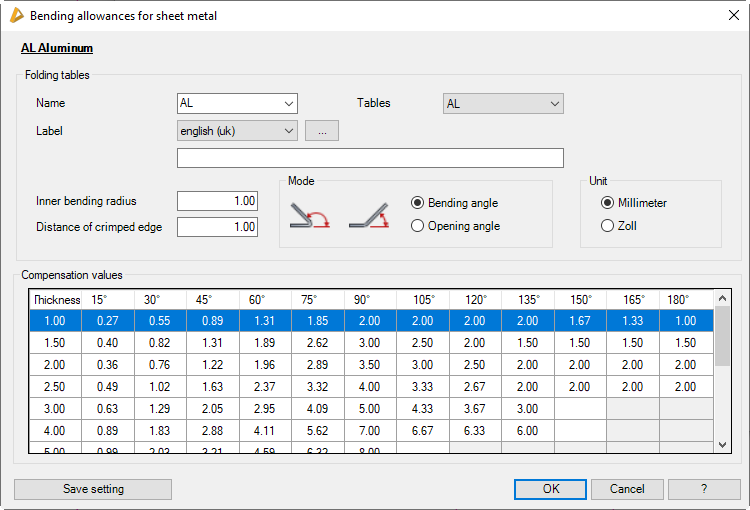Open help with the ? button

coord(704,489)
